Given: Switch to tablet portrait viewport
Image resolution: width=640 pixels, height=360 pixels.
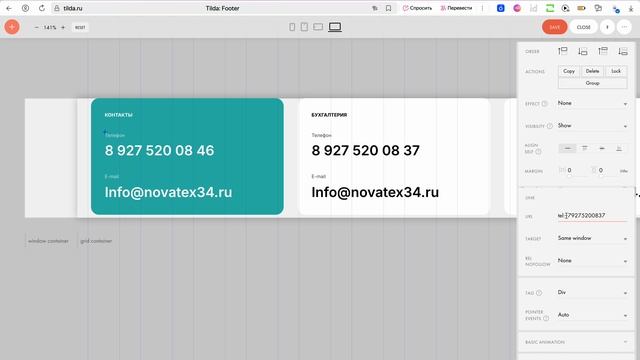Looking at the screenshot, I should click(304, 27).
